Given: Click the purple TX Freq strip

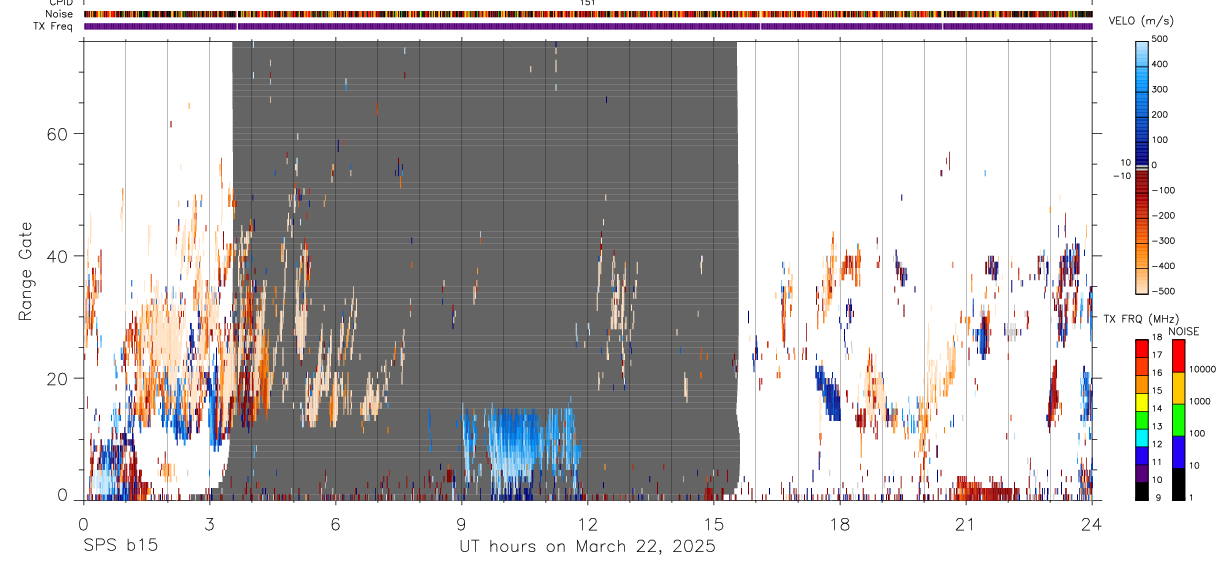Looking at the screenshot, I should (x=587, y=26).
